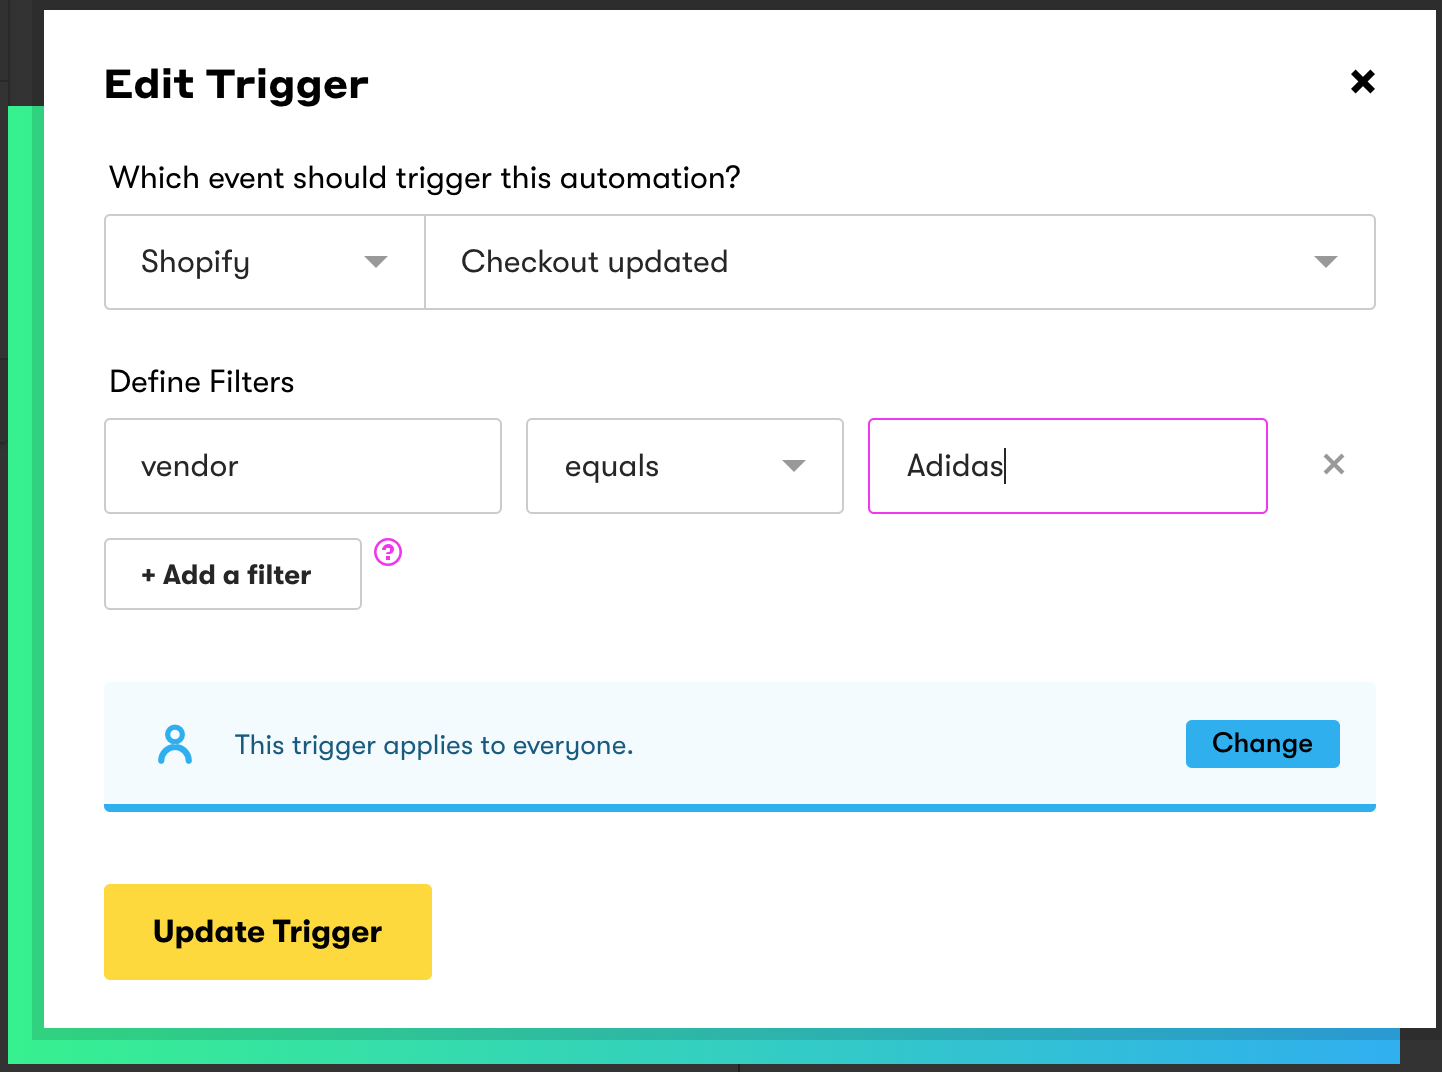Click into the Adidas value field
Screen dimensions: 1442x1072
(x=1068, y=466)
